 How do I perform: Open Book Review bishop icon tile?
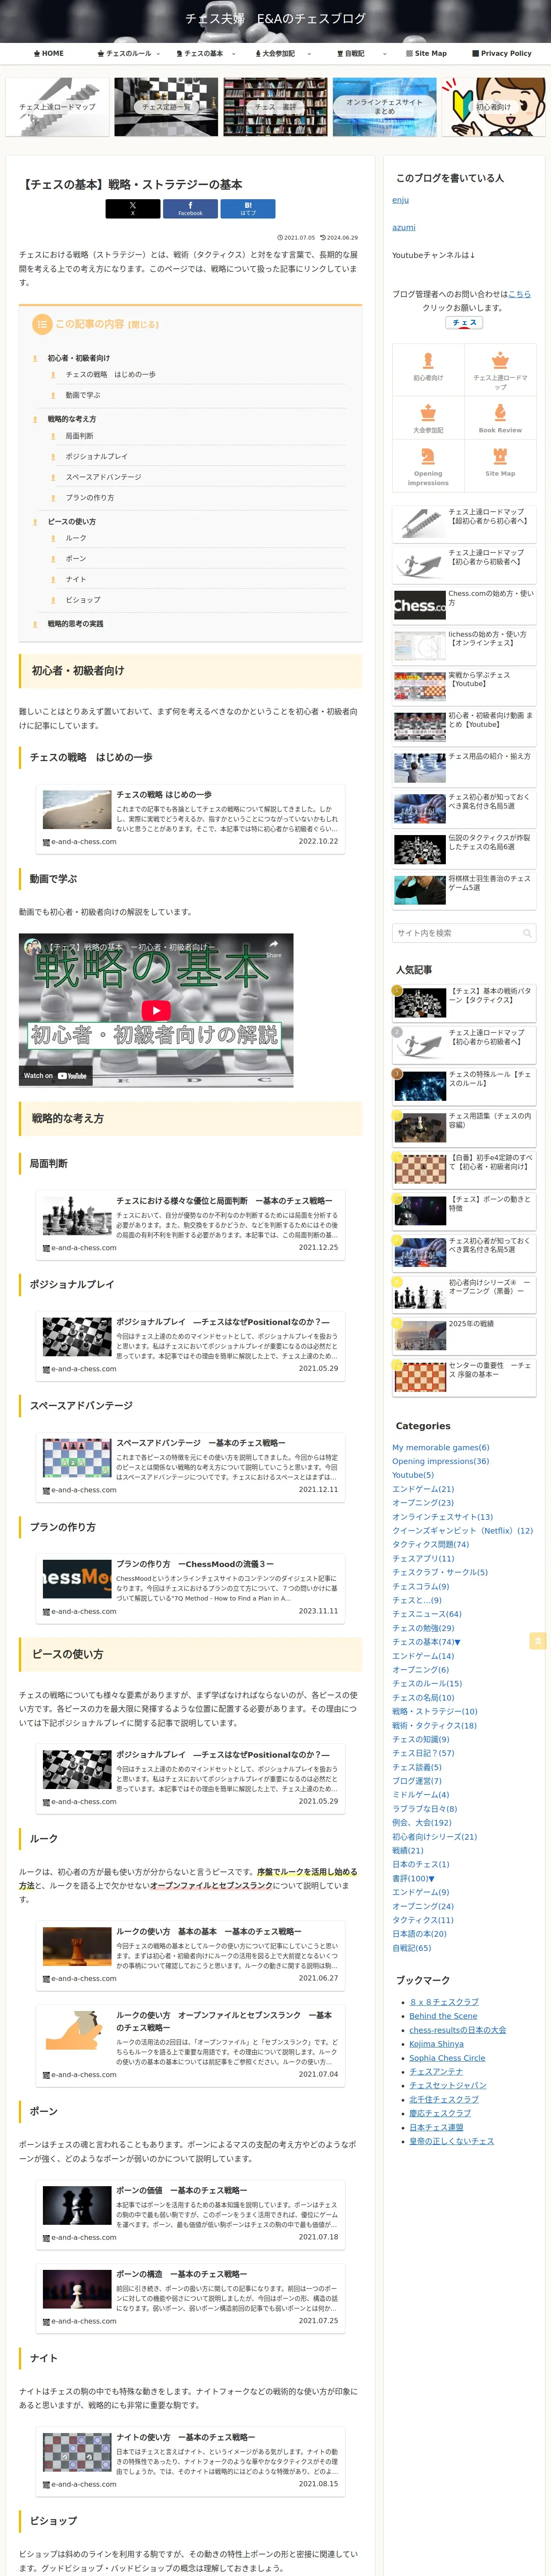pos(500,419)
